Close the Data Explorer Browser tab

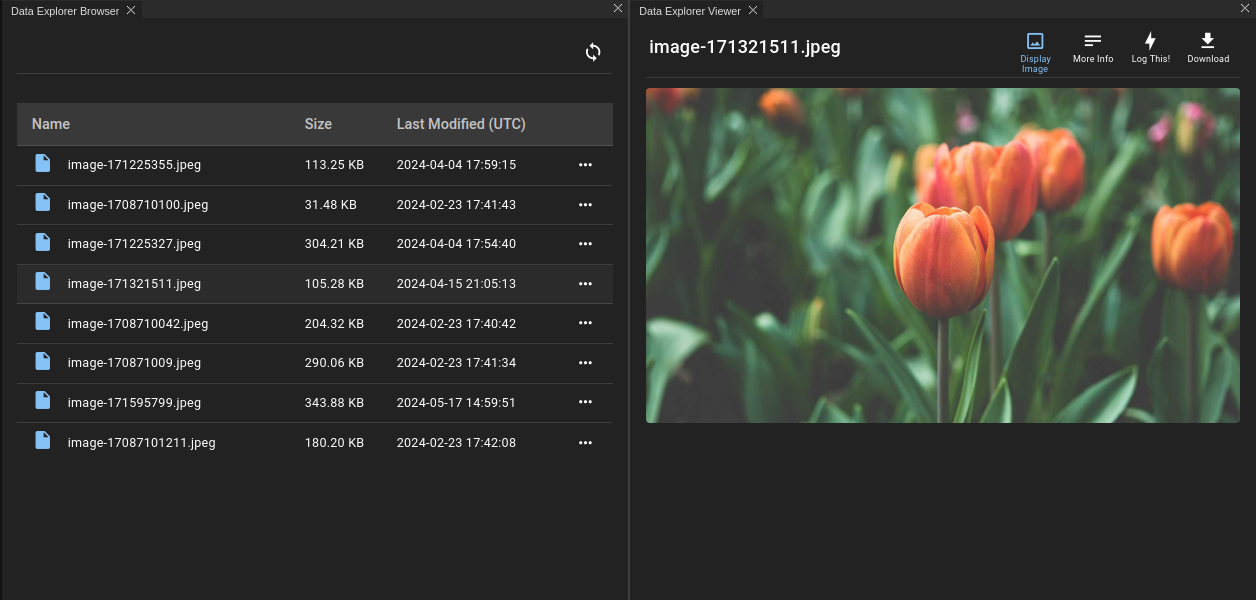click(131, 10)
